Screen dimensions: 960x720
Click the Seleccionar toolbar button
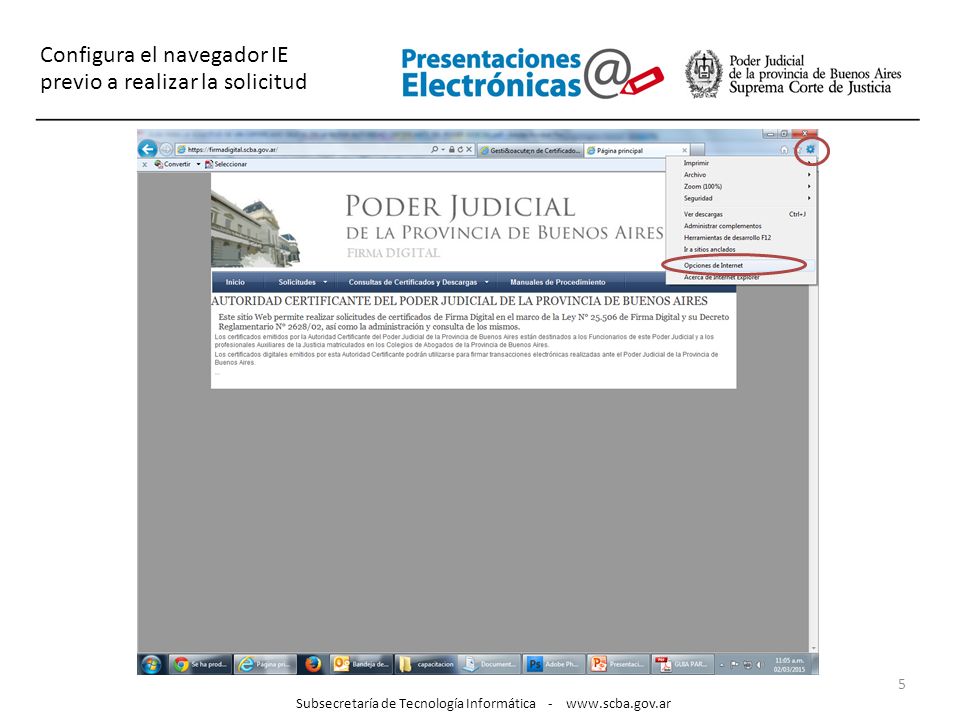(226, 164)
